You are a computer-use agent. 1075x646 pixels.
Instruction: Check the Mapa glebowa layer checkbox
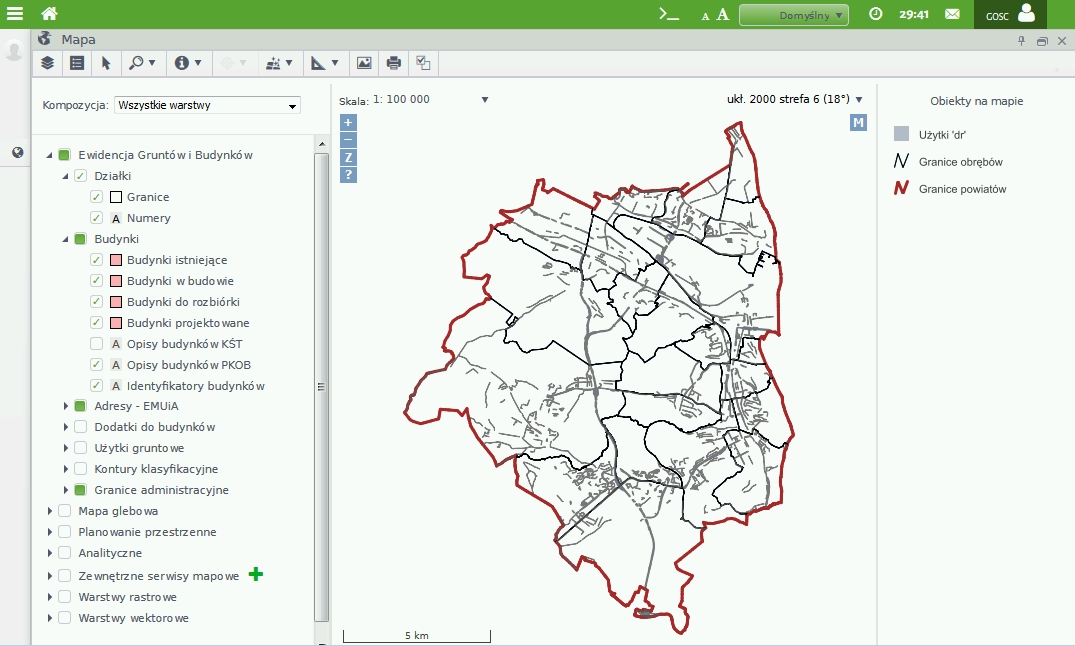[x=64, y=511]
